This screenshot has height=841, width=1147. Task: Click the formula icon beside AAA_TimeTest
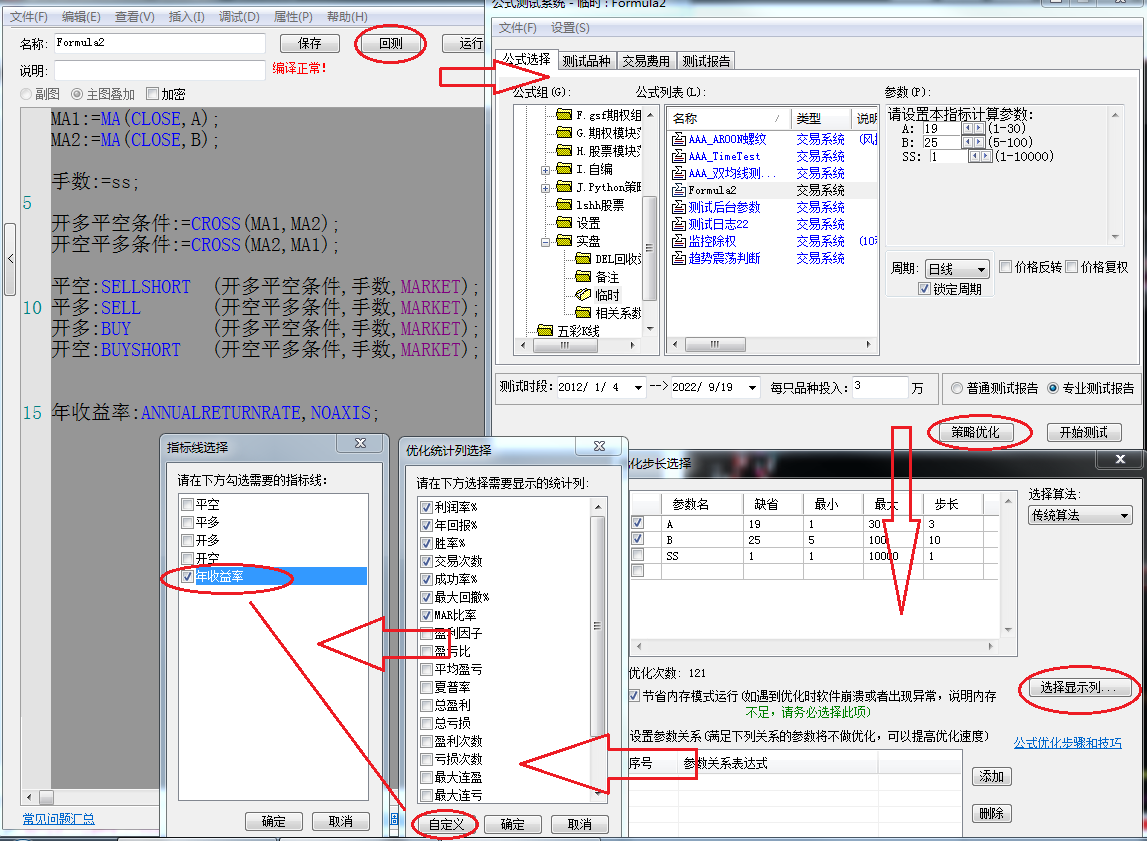click(x=679, y=156)
